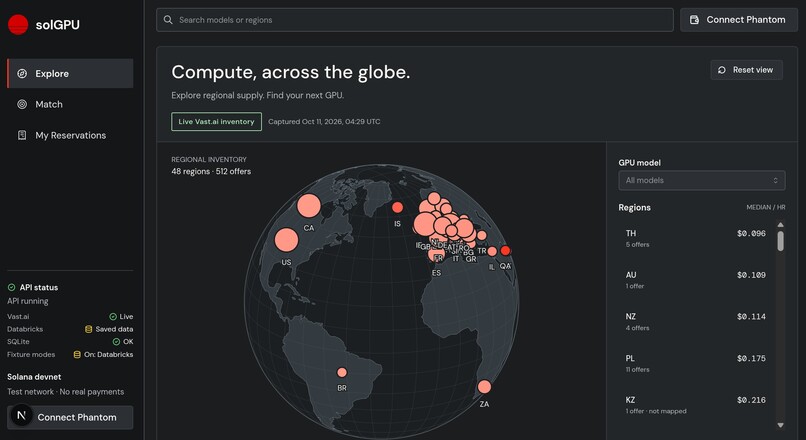Viewport: 806px width, 440px height.
Task: Click the regions list scrollbar down arrow
Action: tap(780, 425)
